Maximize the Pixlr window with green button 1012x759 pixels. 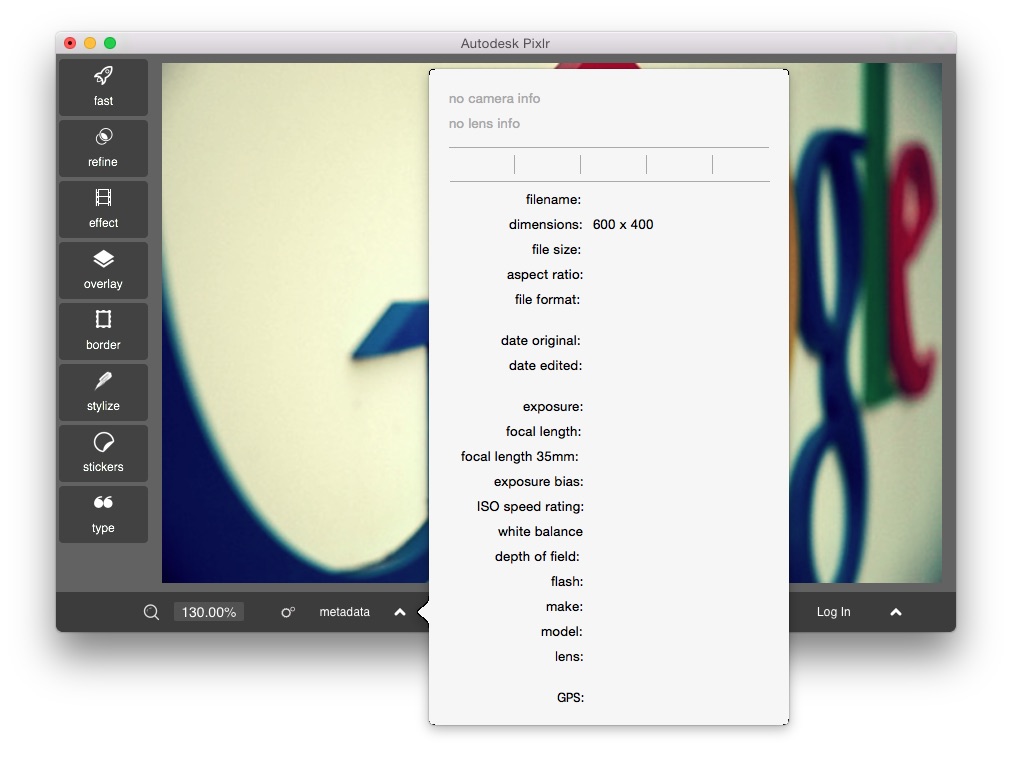110,43
